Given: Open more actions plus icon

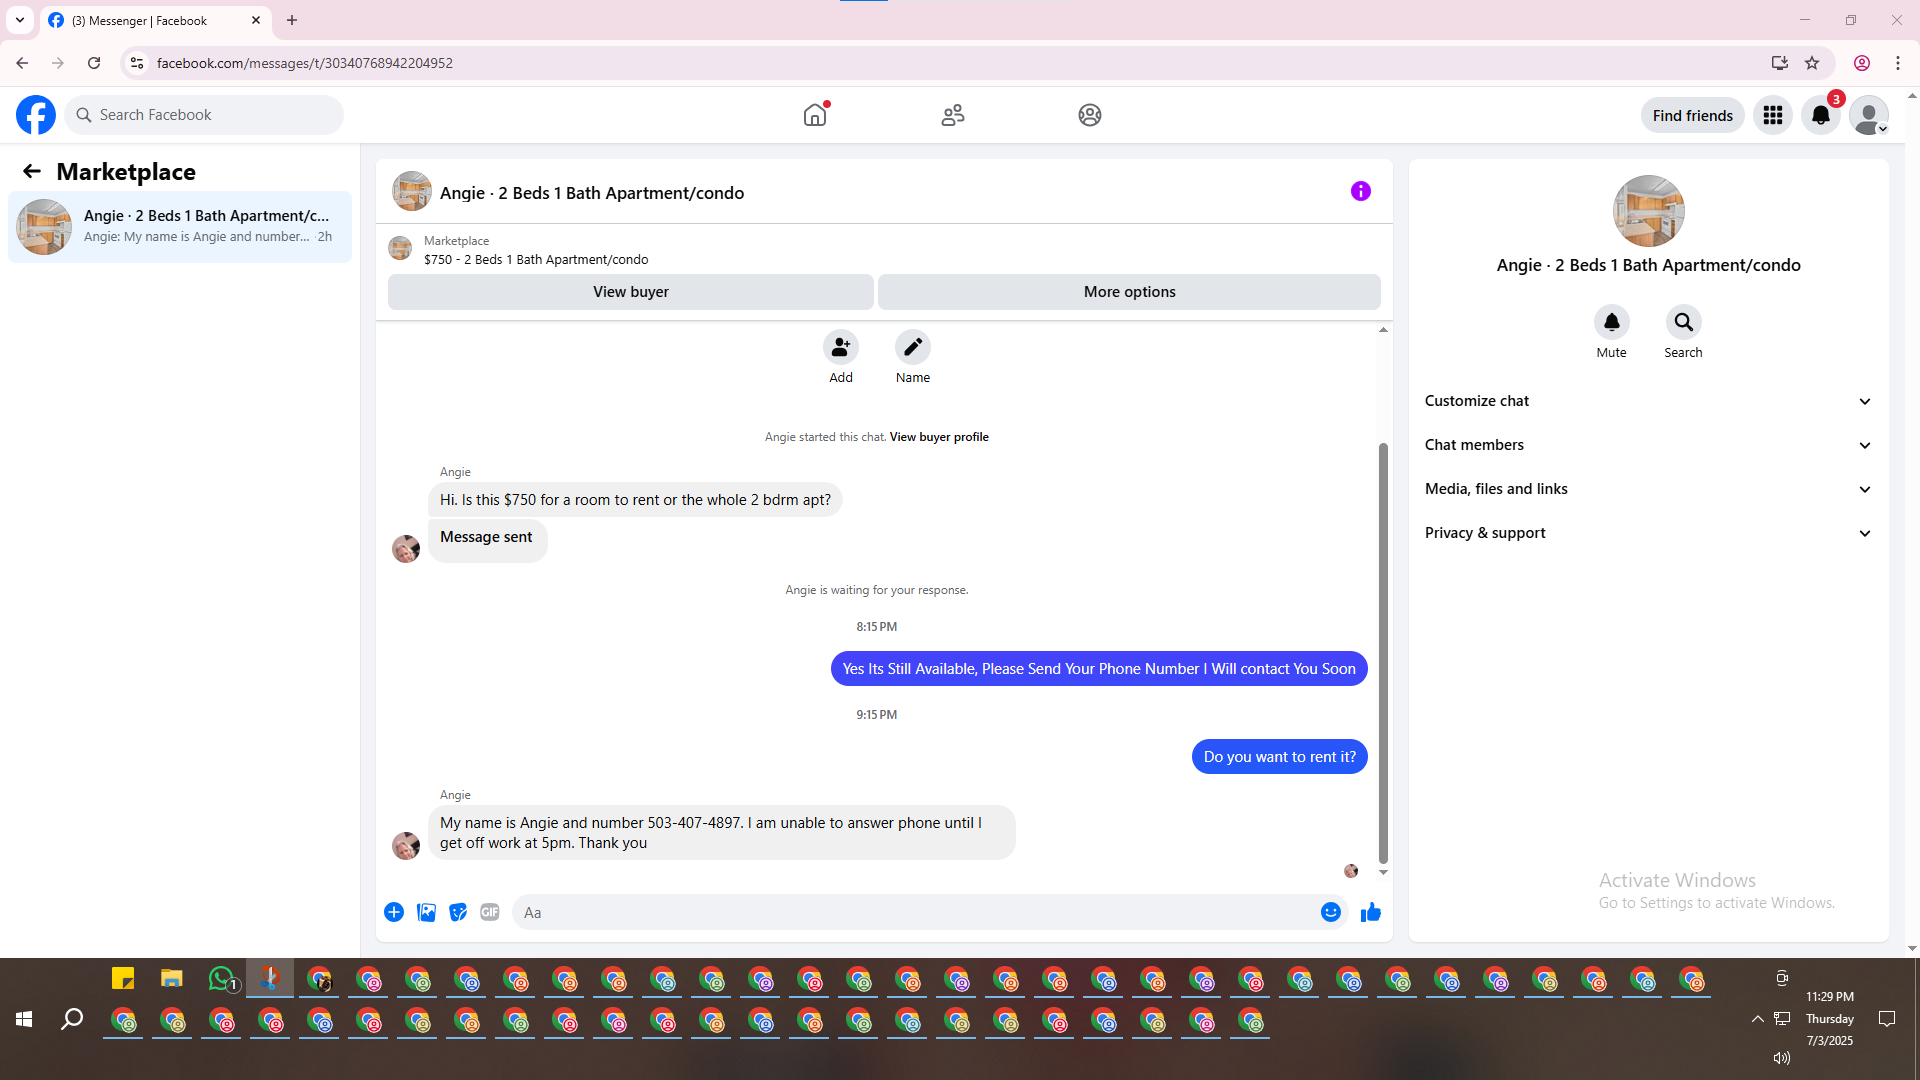Looking at the screenshot, I should [x=394, y=912].
